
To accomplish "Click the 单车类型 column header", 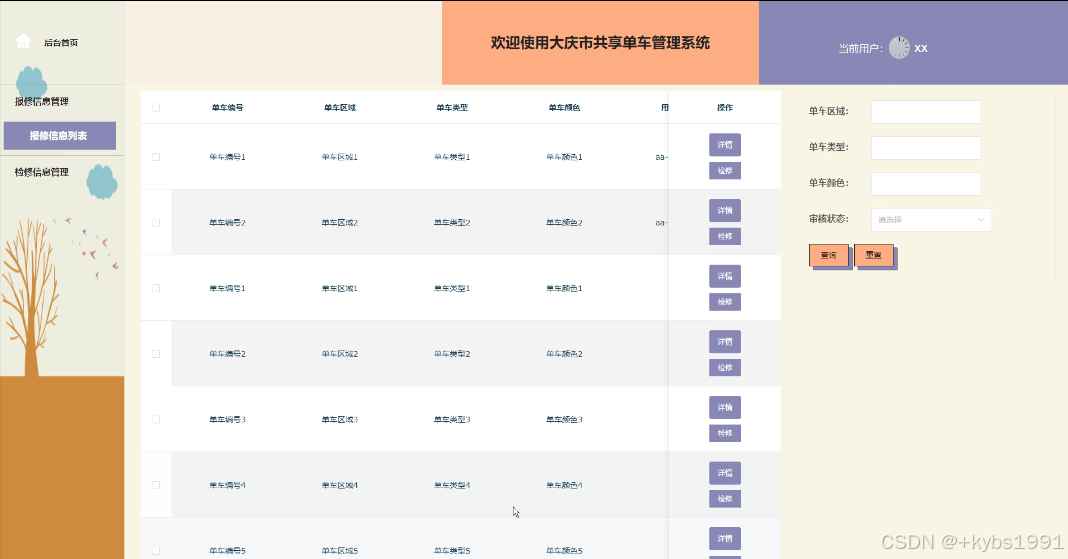I will (452, 108).
